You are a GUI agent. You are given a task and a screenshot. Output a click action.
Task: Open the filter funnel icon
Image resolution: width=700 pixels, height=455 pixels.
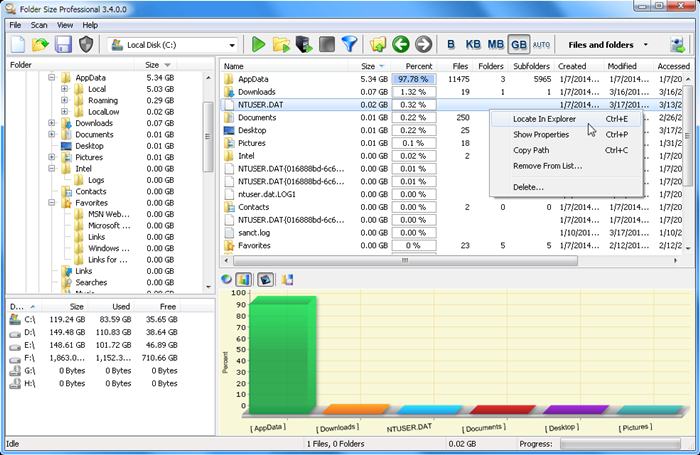click(x=350, y=45)
